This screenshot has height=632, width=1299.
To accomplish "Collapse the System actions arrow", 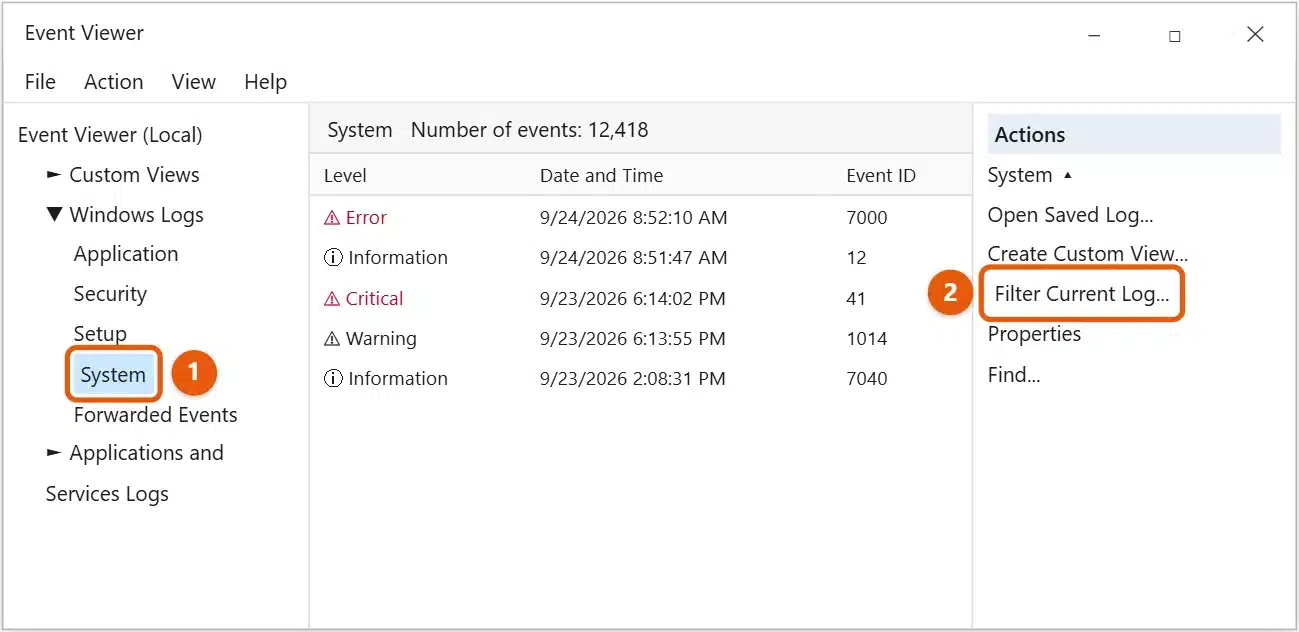I will coord(1068,175).
